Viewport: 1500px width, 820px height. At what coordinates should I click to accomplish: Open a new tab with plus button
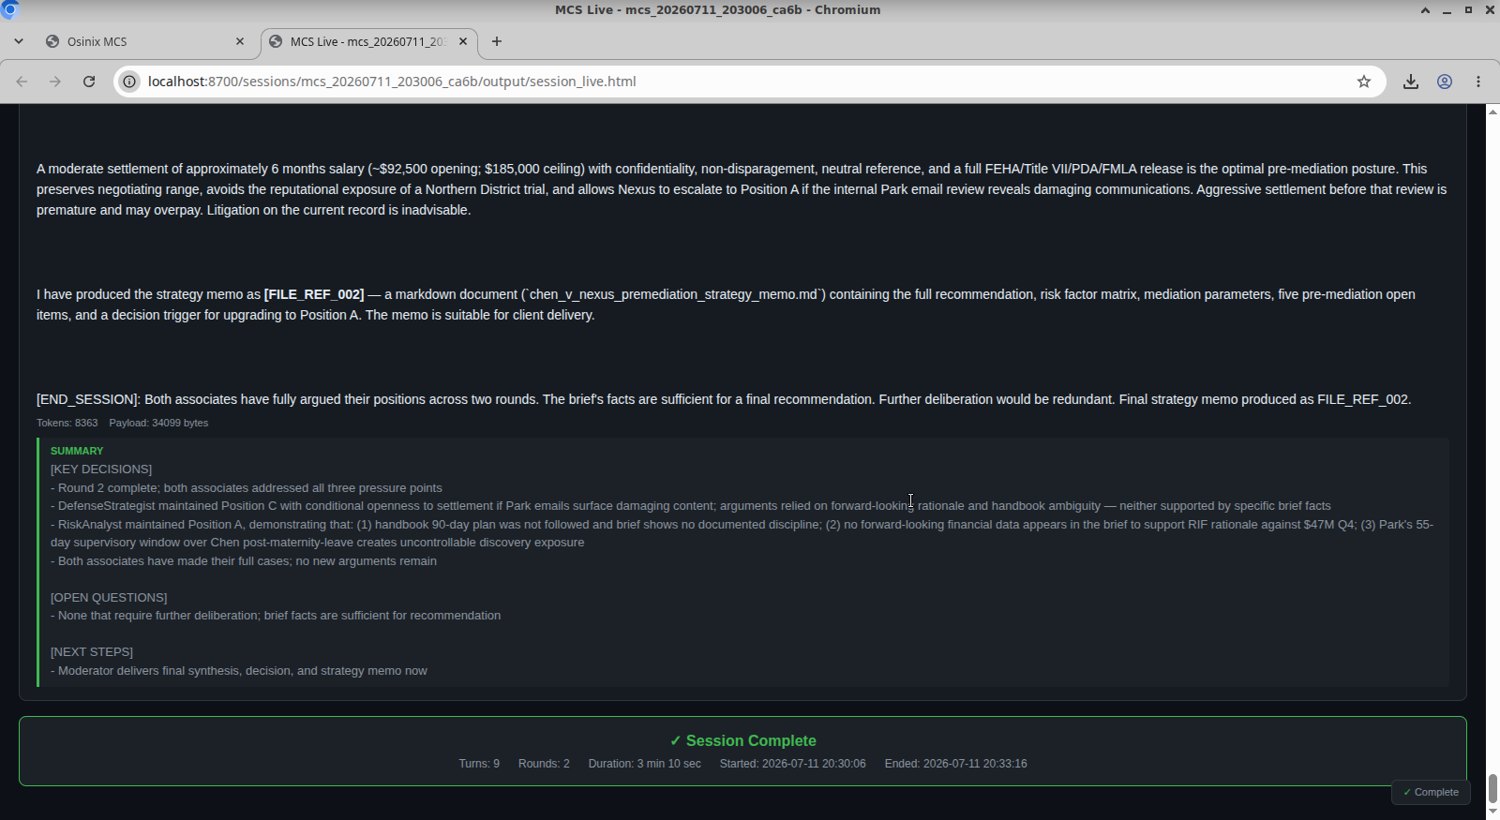pos(497,41)
